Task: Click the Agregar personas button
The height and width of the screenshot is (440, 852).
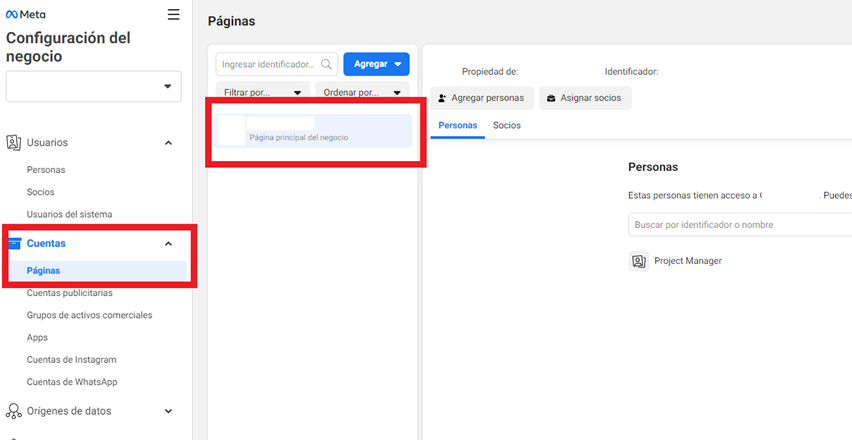Action: pos(481,98)
